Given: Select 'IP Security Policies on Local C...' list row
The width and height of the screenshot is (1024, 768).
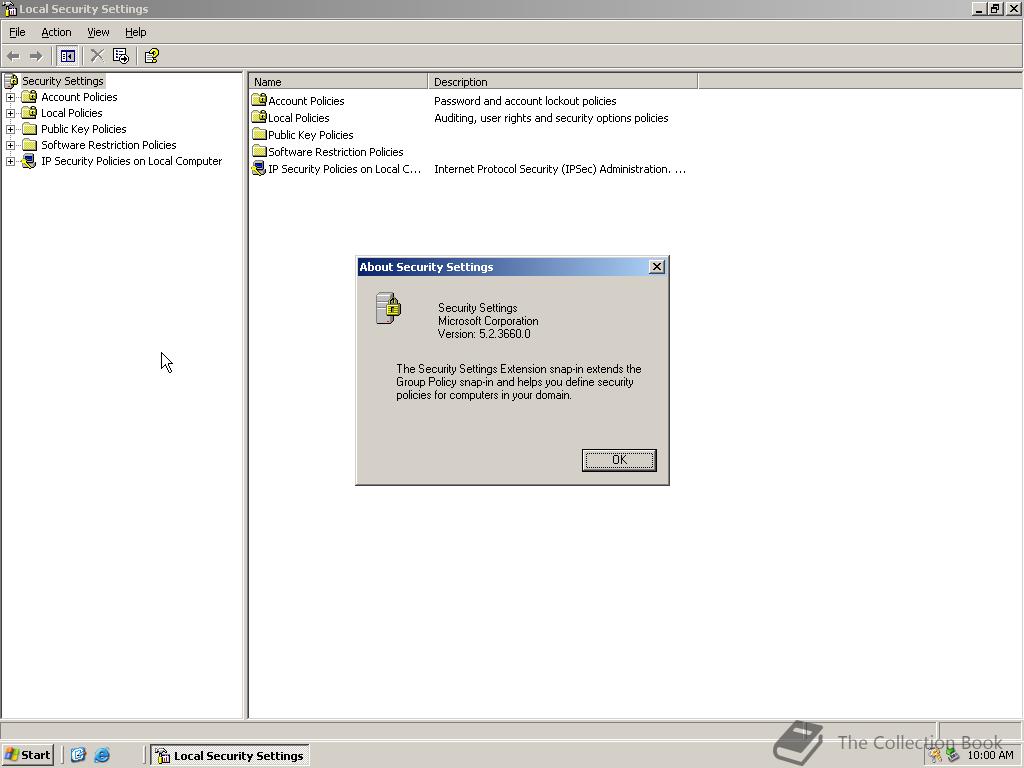Looking at the screenshot, I should pyautogui.click(x=344, y=168).
